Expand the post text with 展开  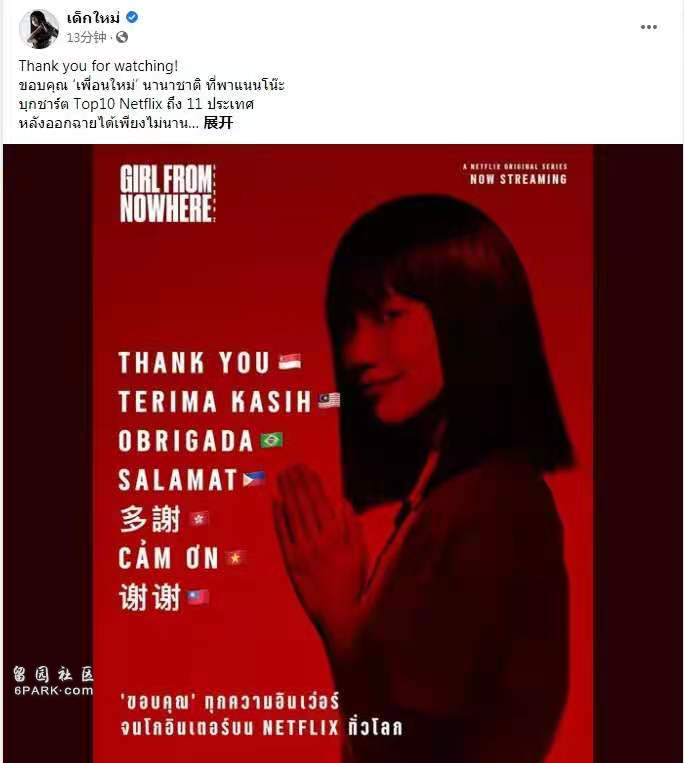[218, 123]
